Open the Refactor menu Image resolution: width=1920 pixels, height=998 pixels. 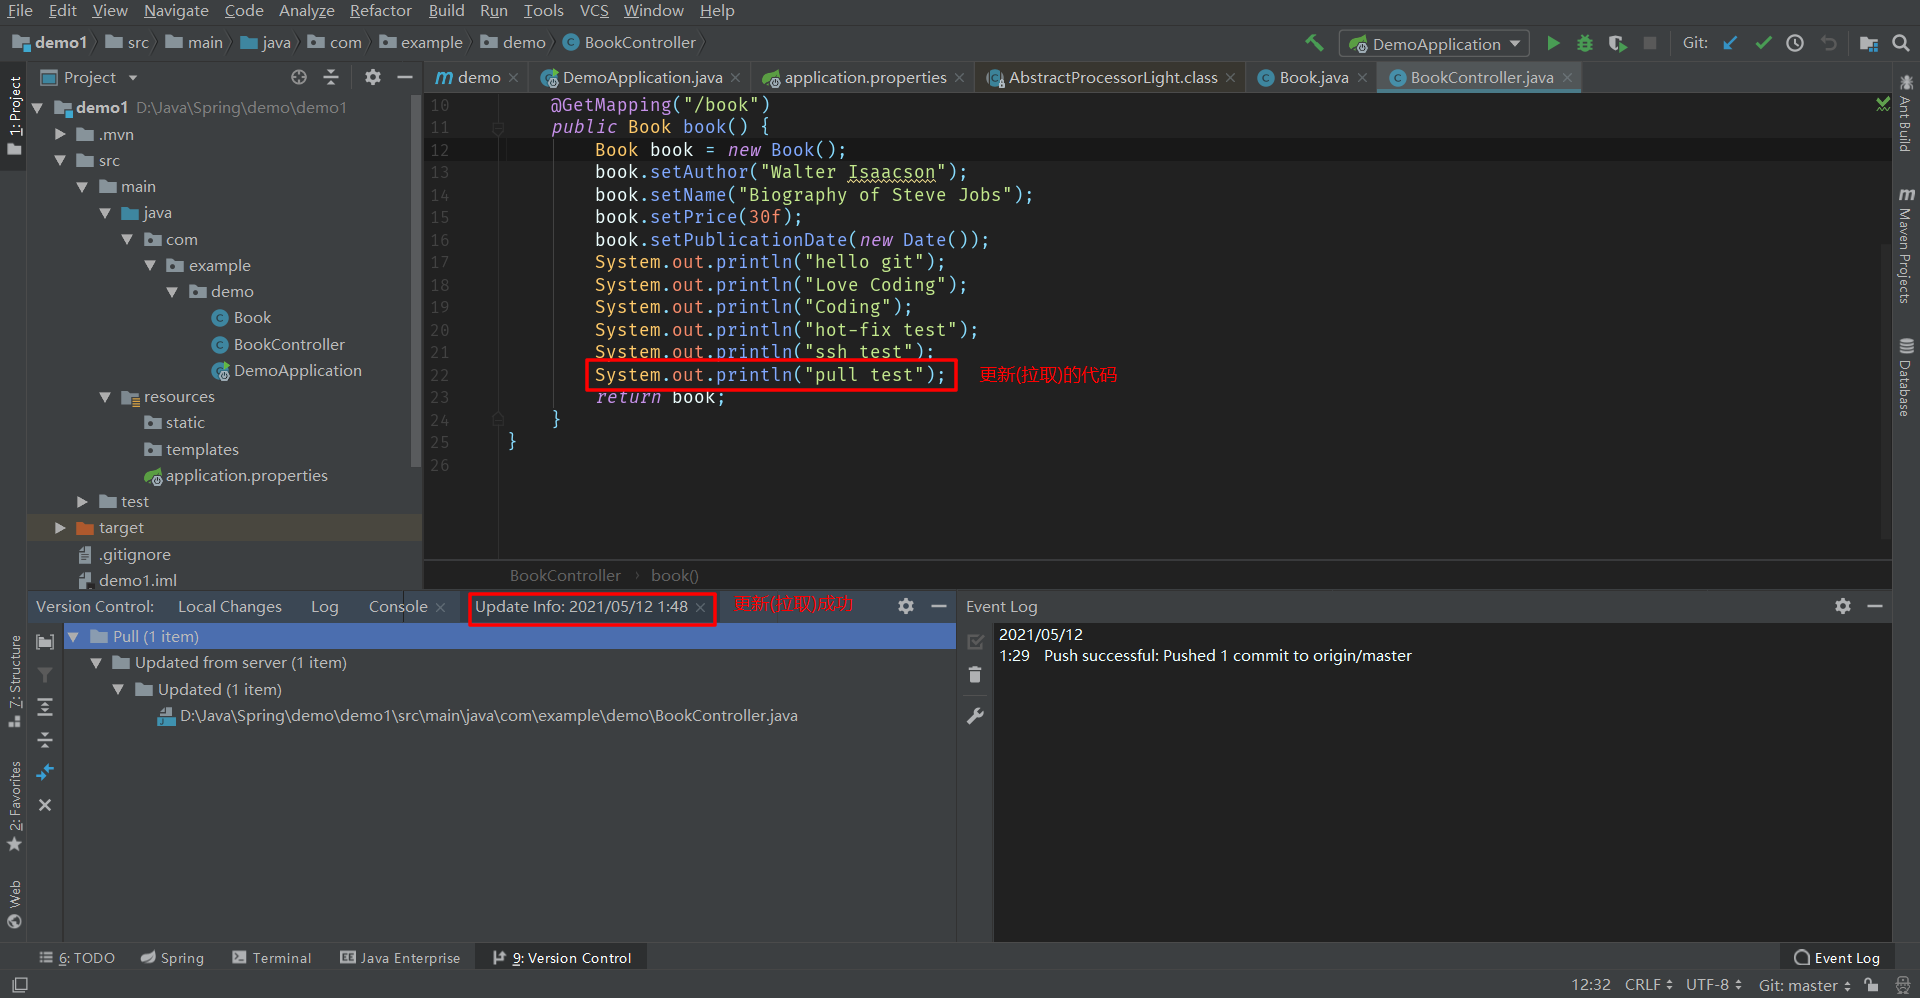[x=380, y=11]
